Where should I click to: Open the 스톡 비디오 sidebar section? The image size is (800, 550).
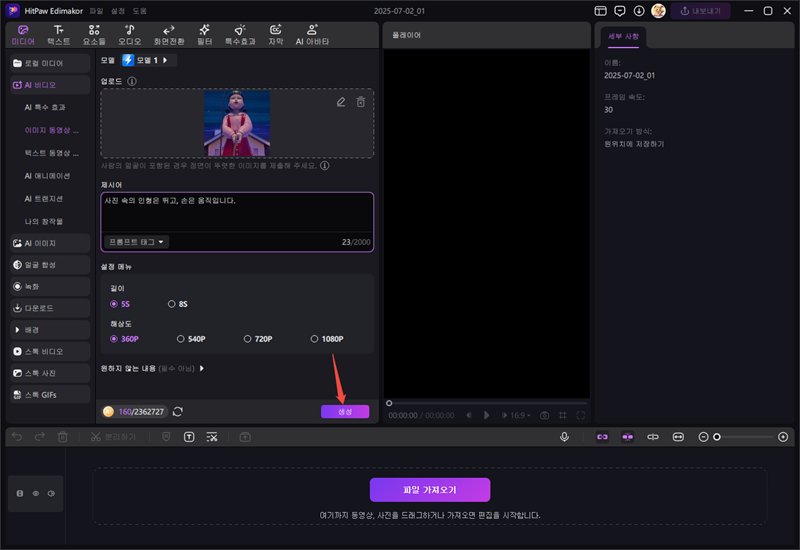tap(49, 352)
